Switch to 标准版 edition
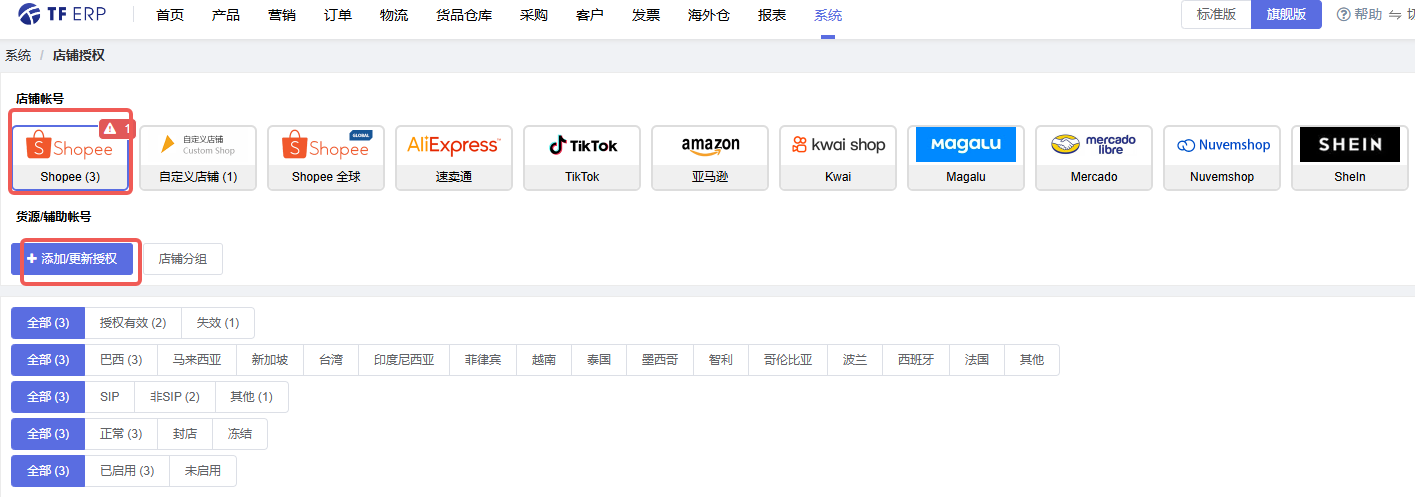Viewport: 1415px width, 497px height. (1216, 14)
